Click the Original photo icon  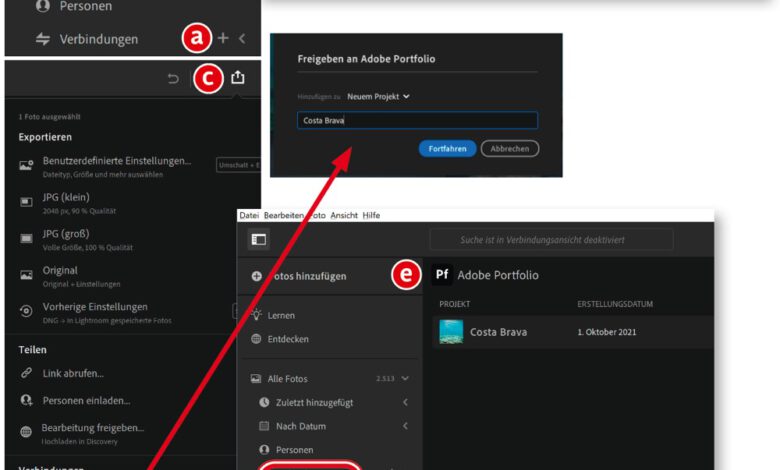26,275
